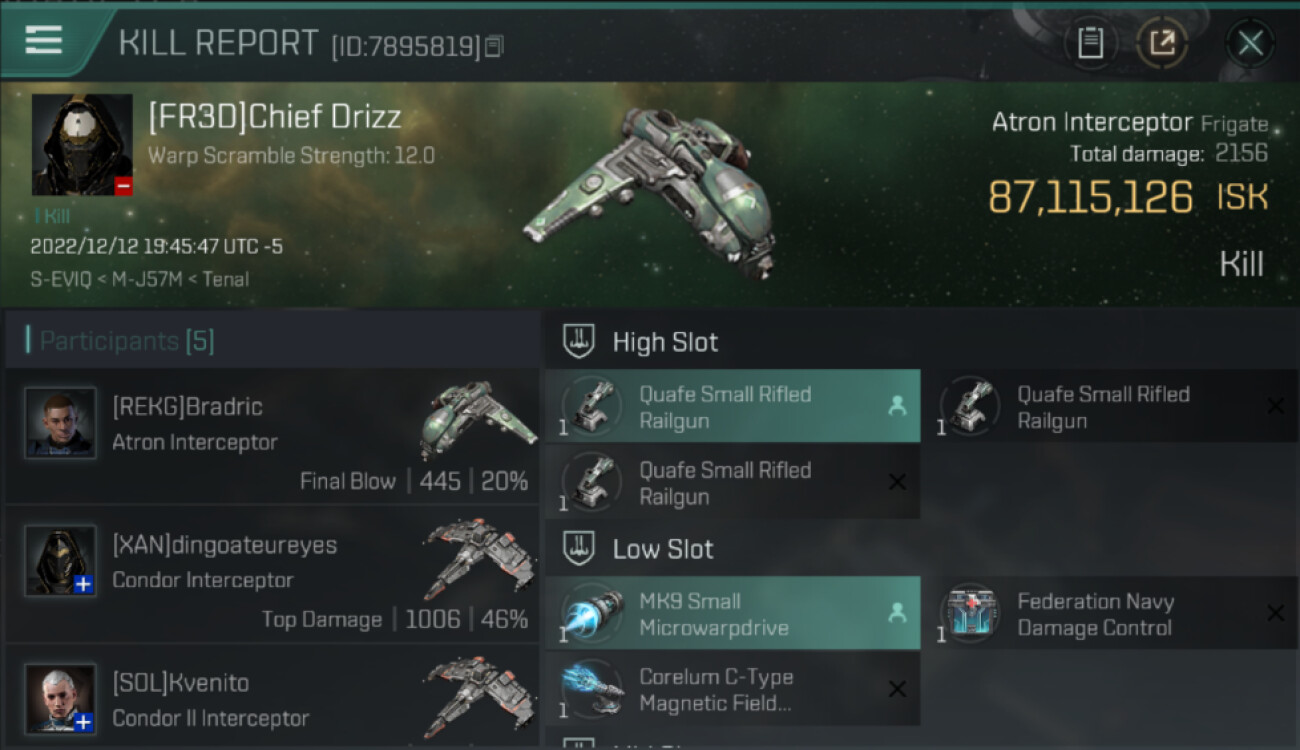
Task: Click the Participants [5] header
Action: click(126, 341)
